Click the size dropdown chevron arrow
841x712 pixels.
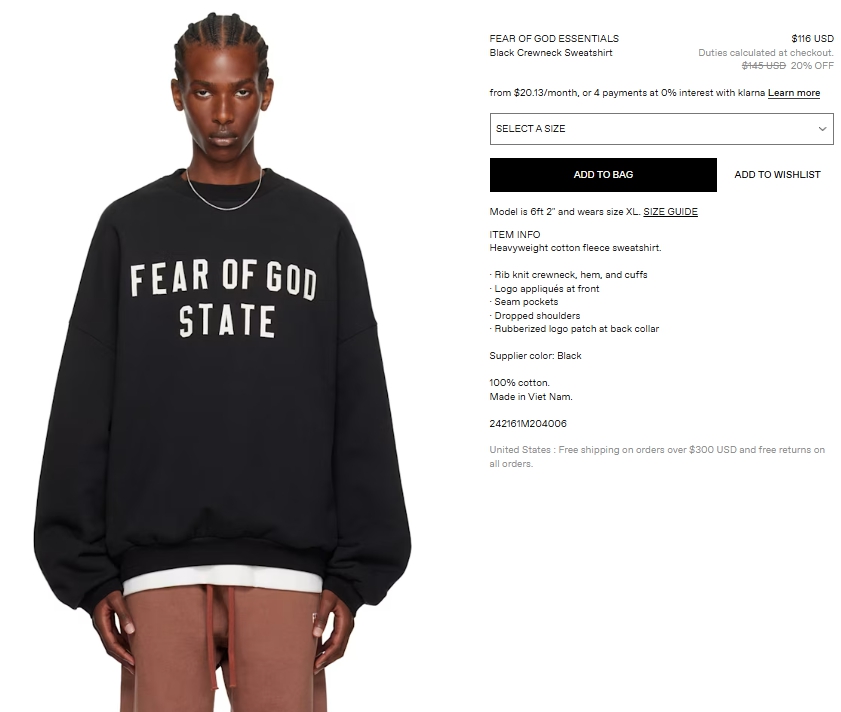tap(822, 129)
